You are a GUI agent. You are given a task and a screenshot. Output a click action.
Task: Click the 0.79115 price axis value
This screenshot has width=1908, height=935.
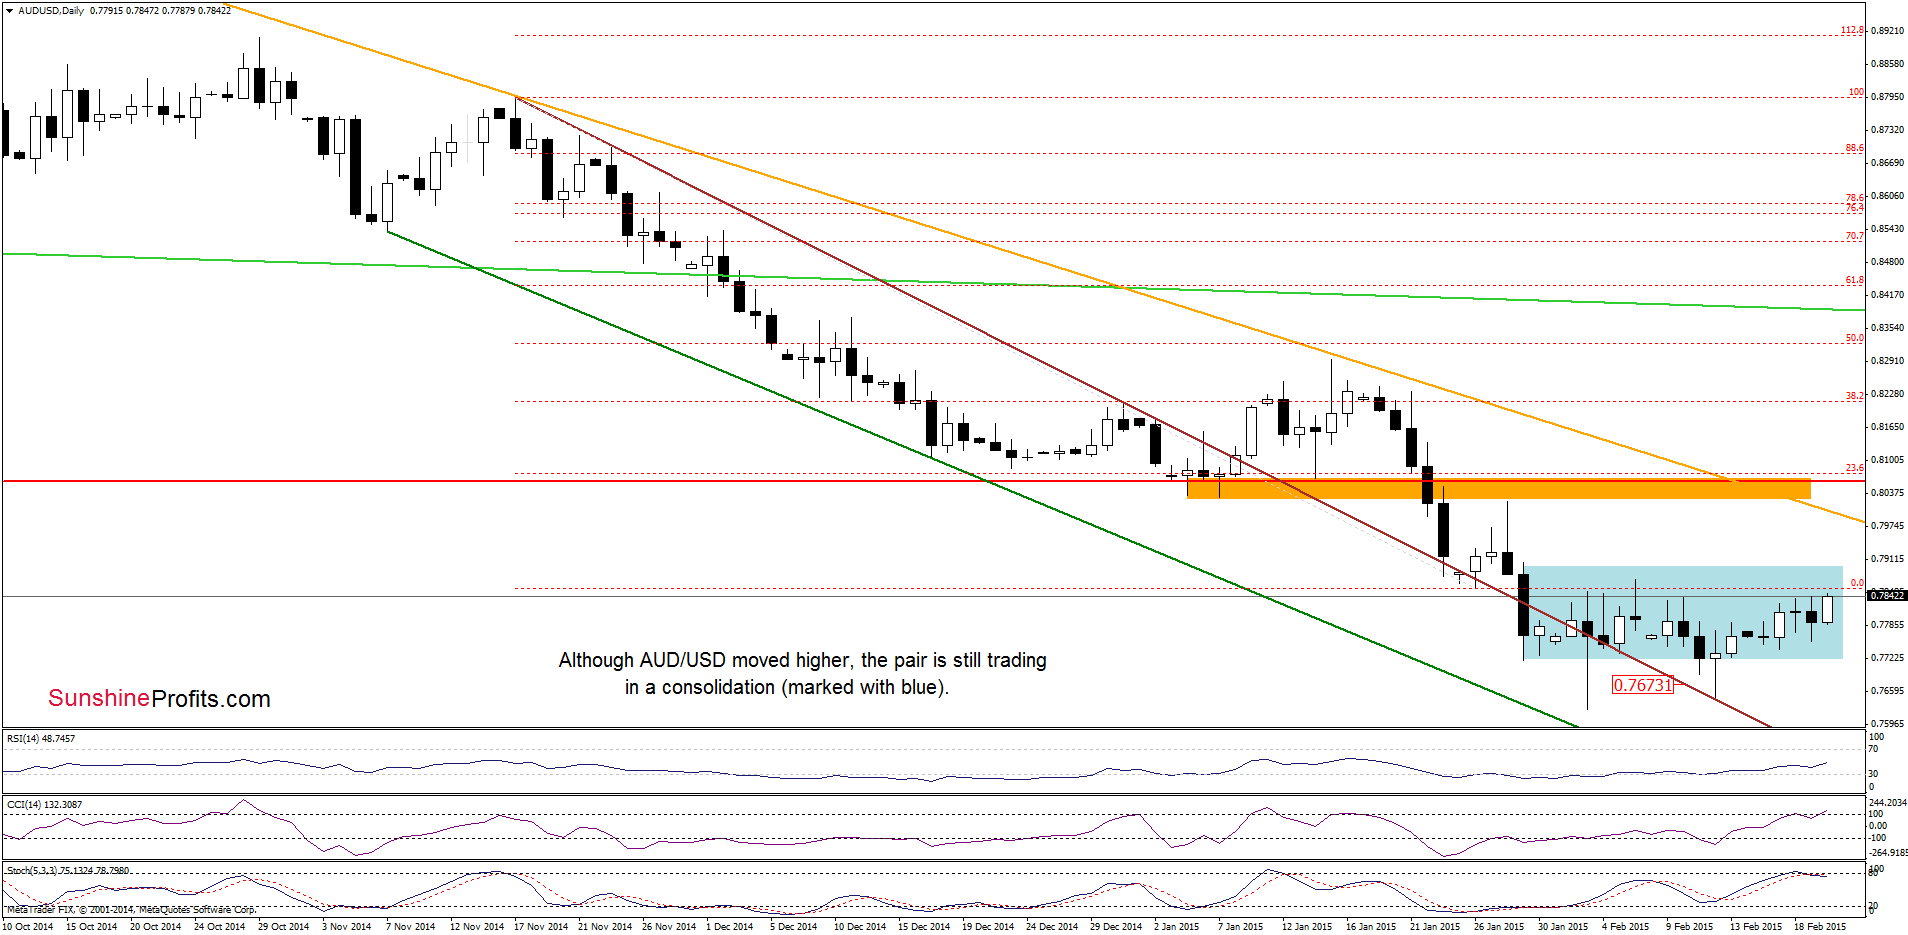tap(1888, 559)
